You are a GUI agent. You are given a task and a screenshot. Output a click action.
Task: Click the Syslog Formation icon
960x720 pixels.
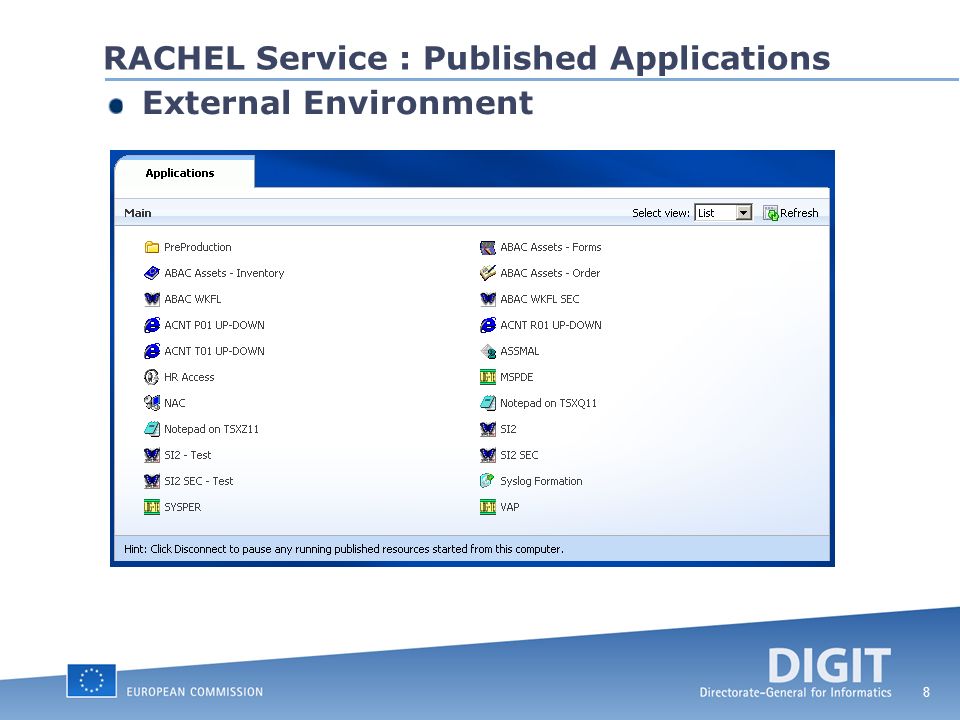pyautogui.click(x=488, y=481)
